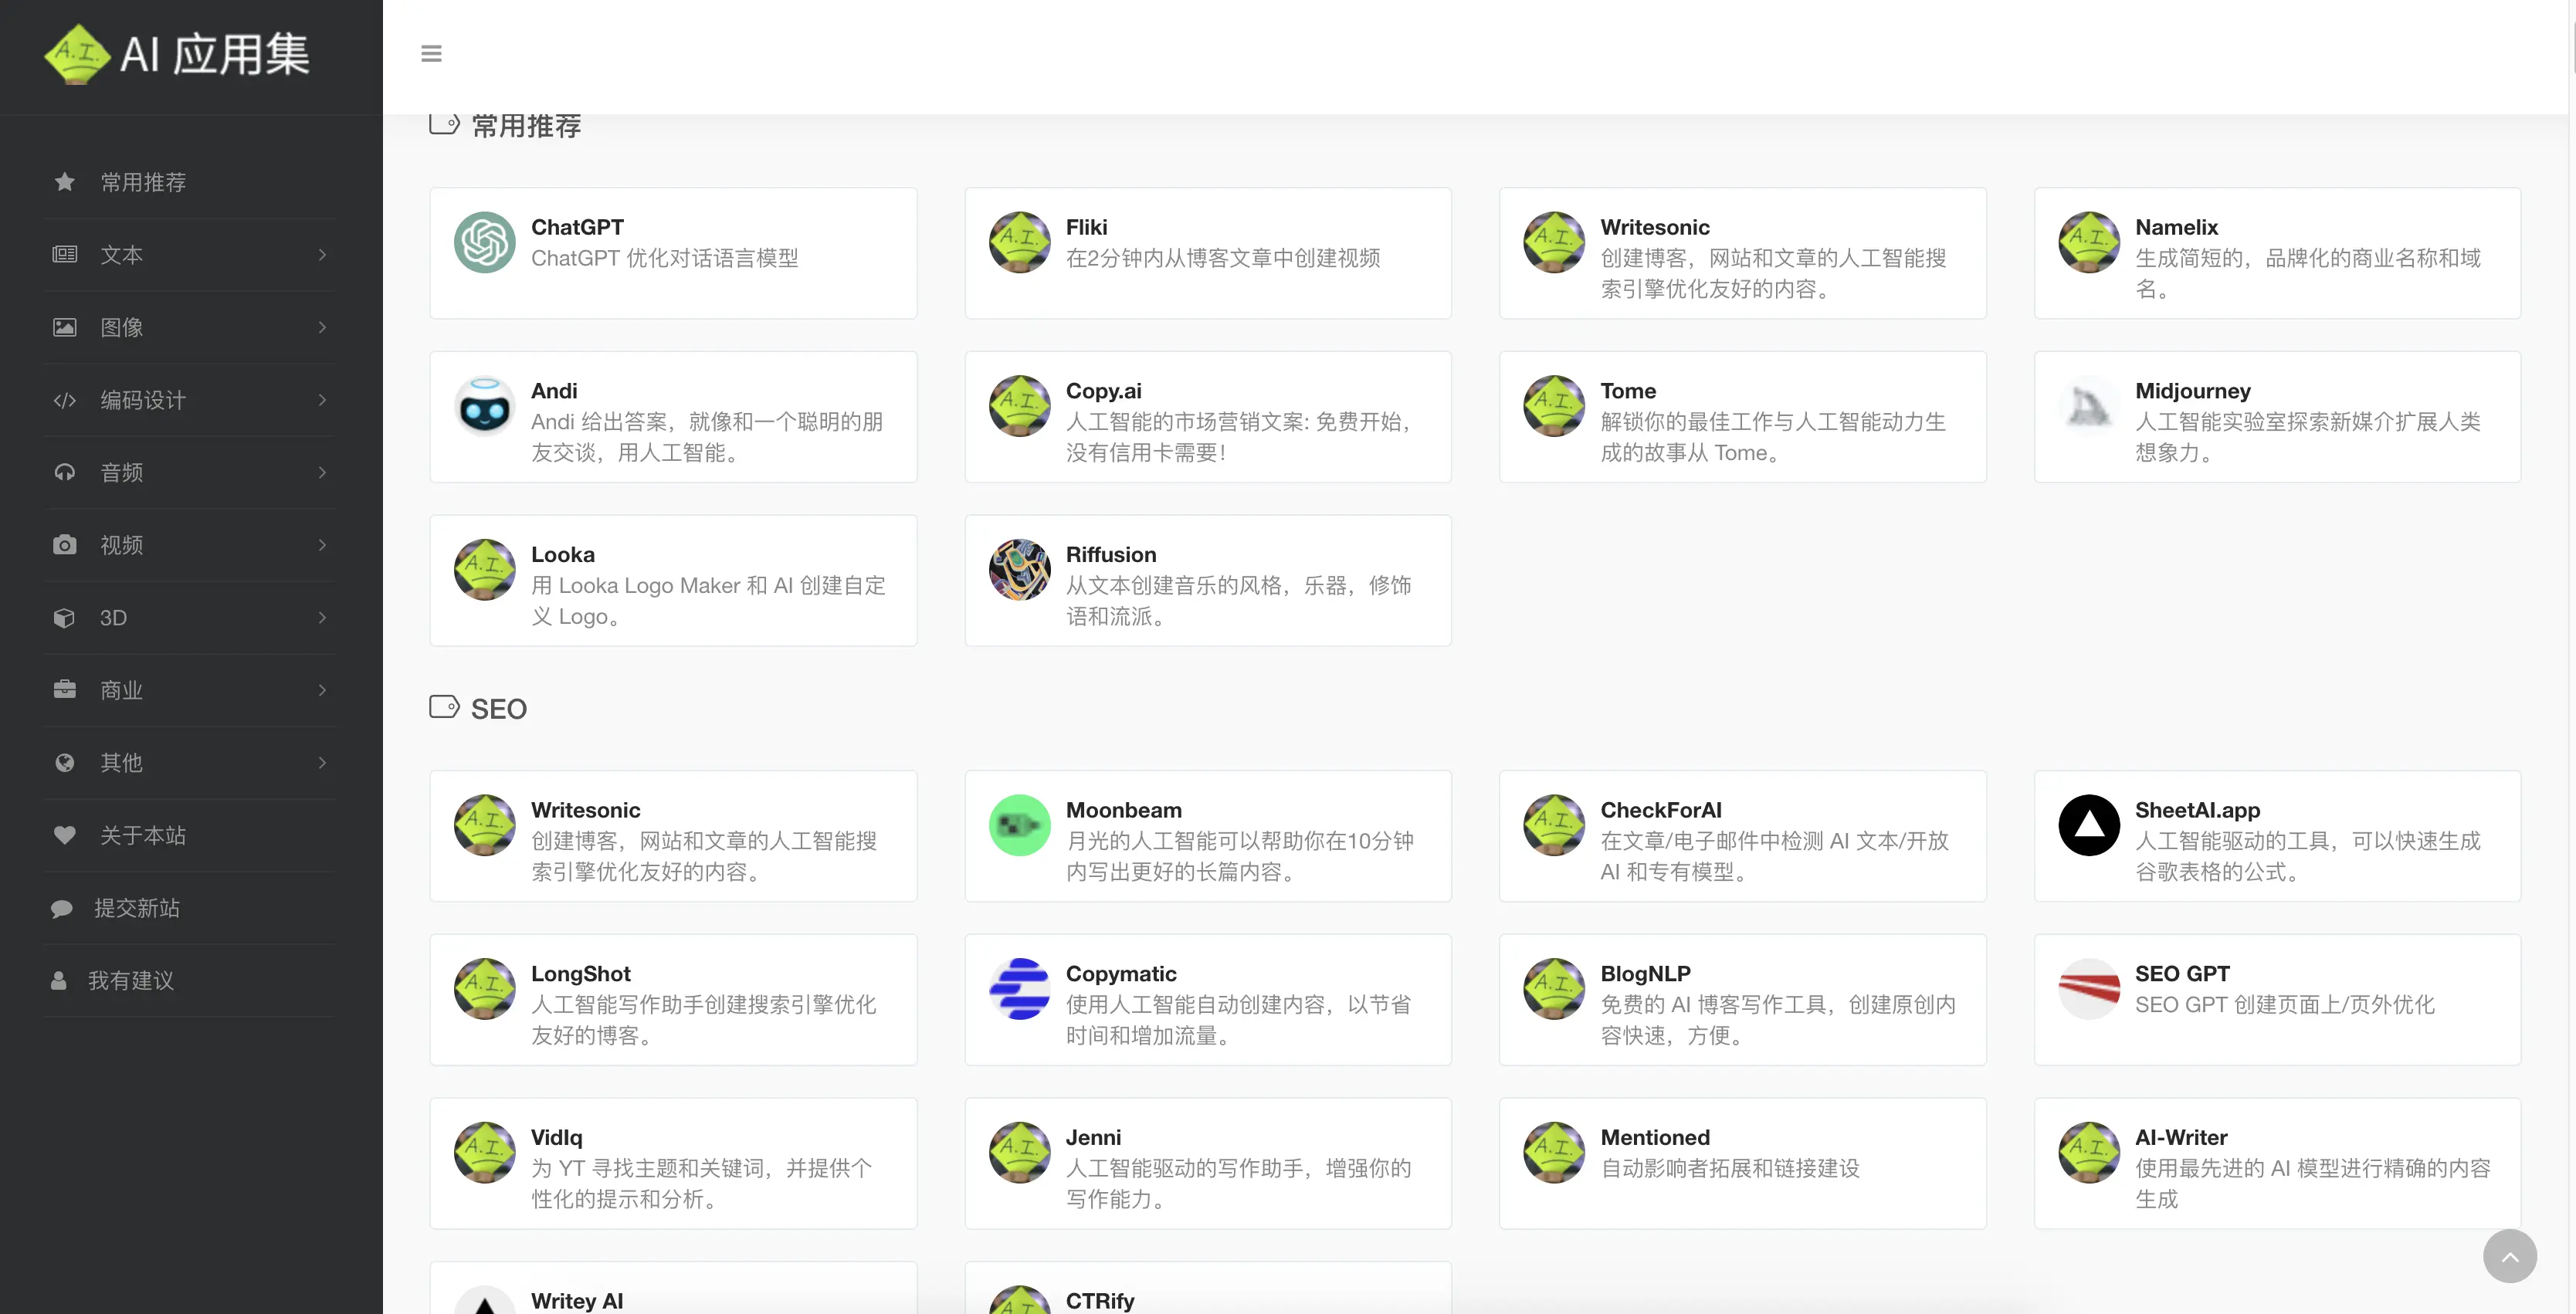Select 常用推荐 in the sidebar

143,182
